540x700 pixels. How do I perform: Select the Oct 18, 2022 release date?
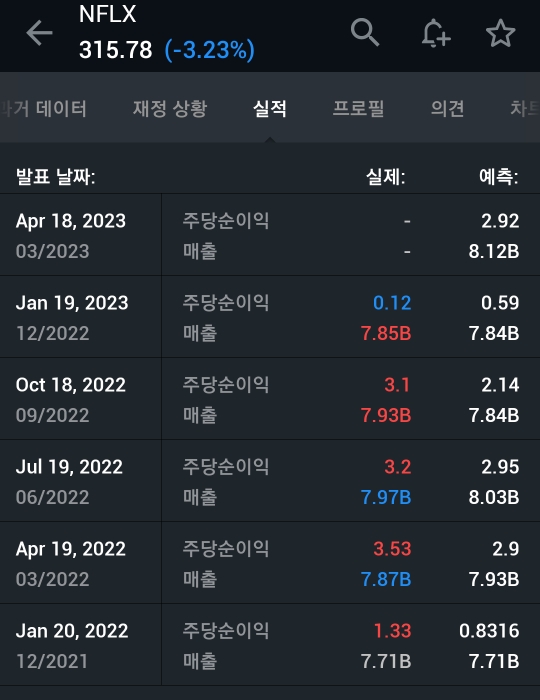[71, 385]
